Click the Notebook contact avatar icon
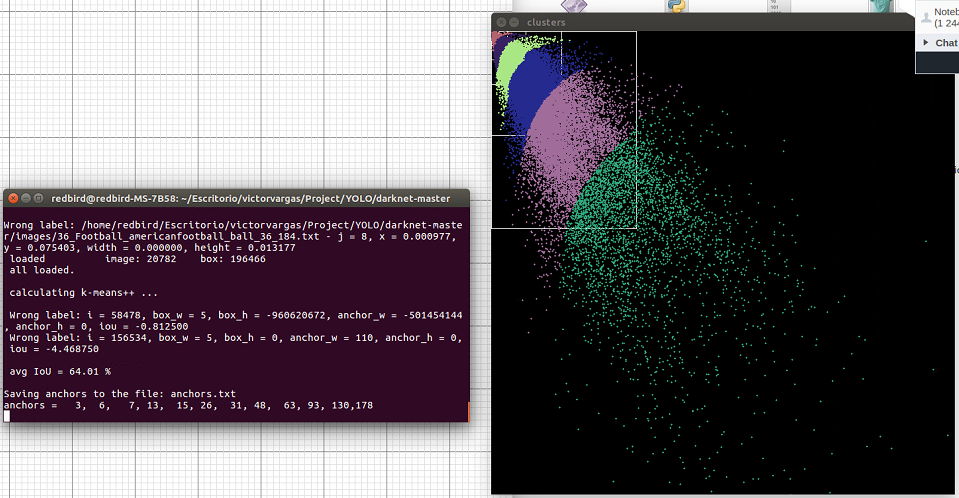Viewport: 959px width, 498px height. tap(926, 17)
